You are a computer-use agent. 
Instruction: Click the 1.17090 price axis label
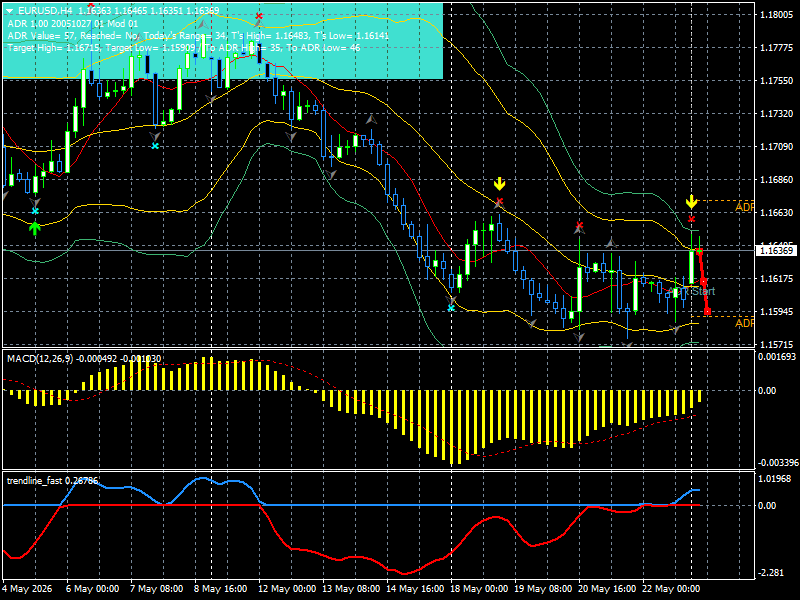(777, 147)
